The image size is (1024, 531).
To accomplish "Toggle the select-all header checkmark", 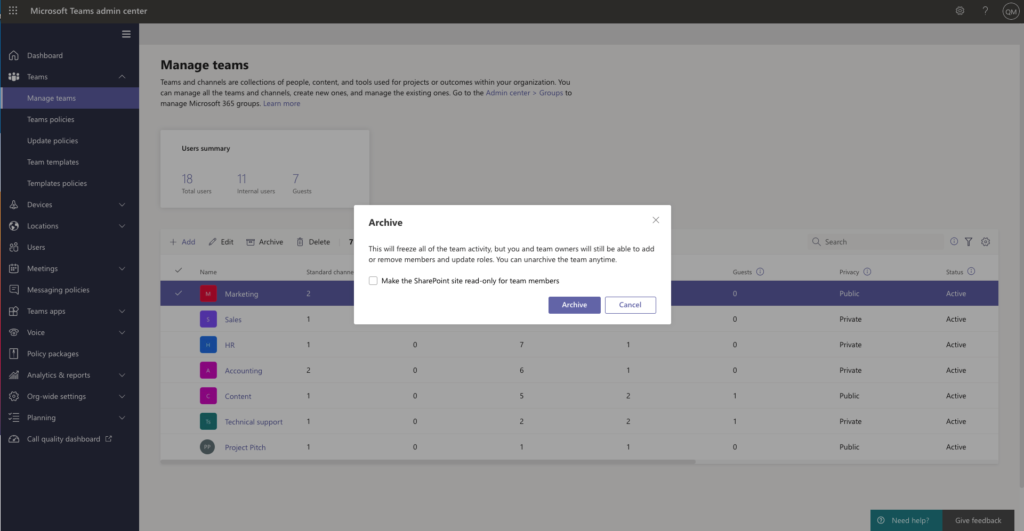I will point(178,270).
